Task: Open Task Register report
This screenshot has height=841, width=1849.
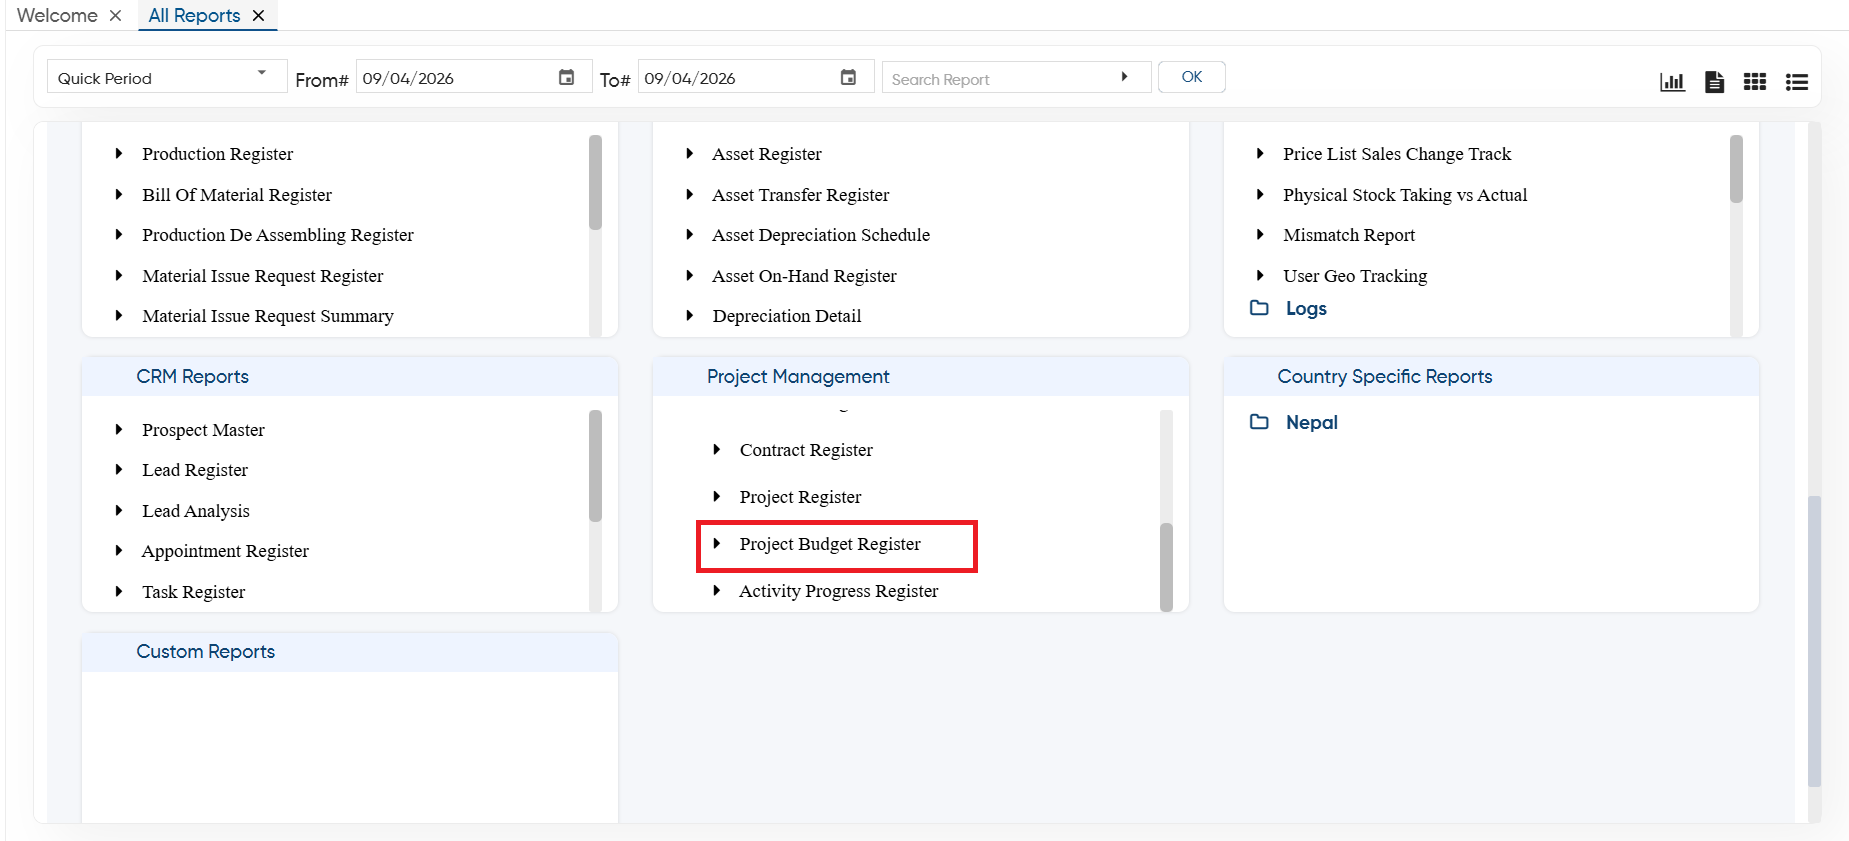Action: click(193, 592)
